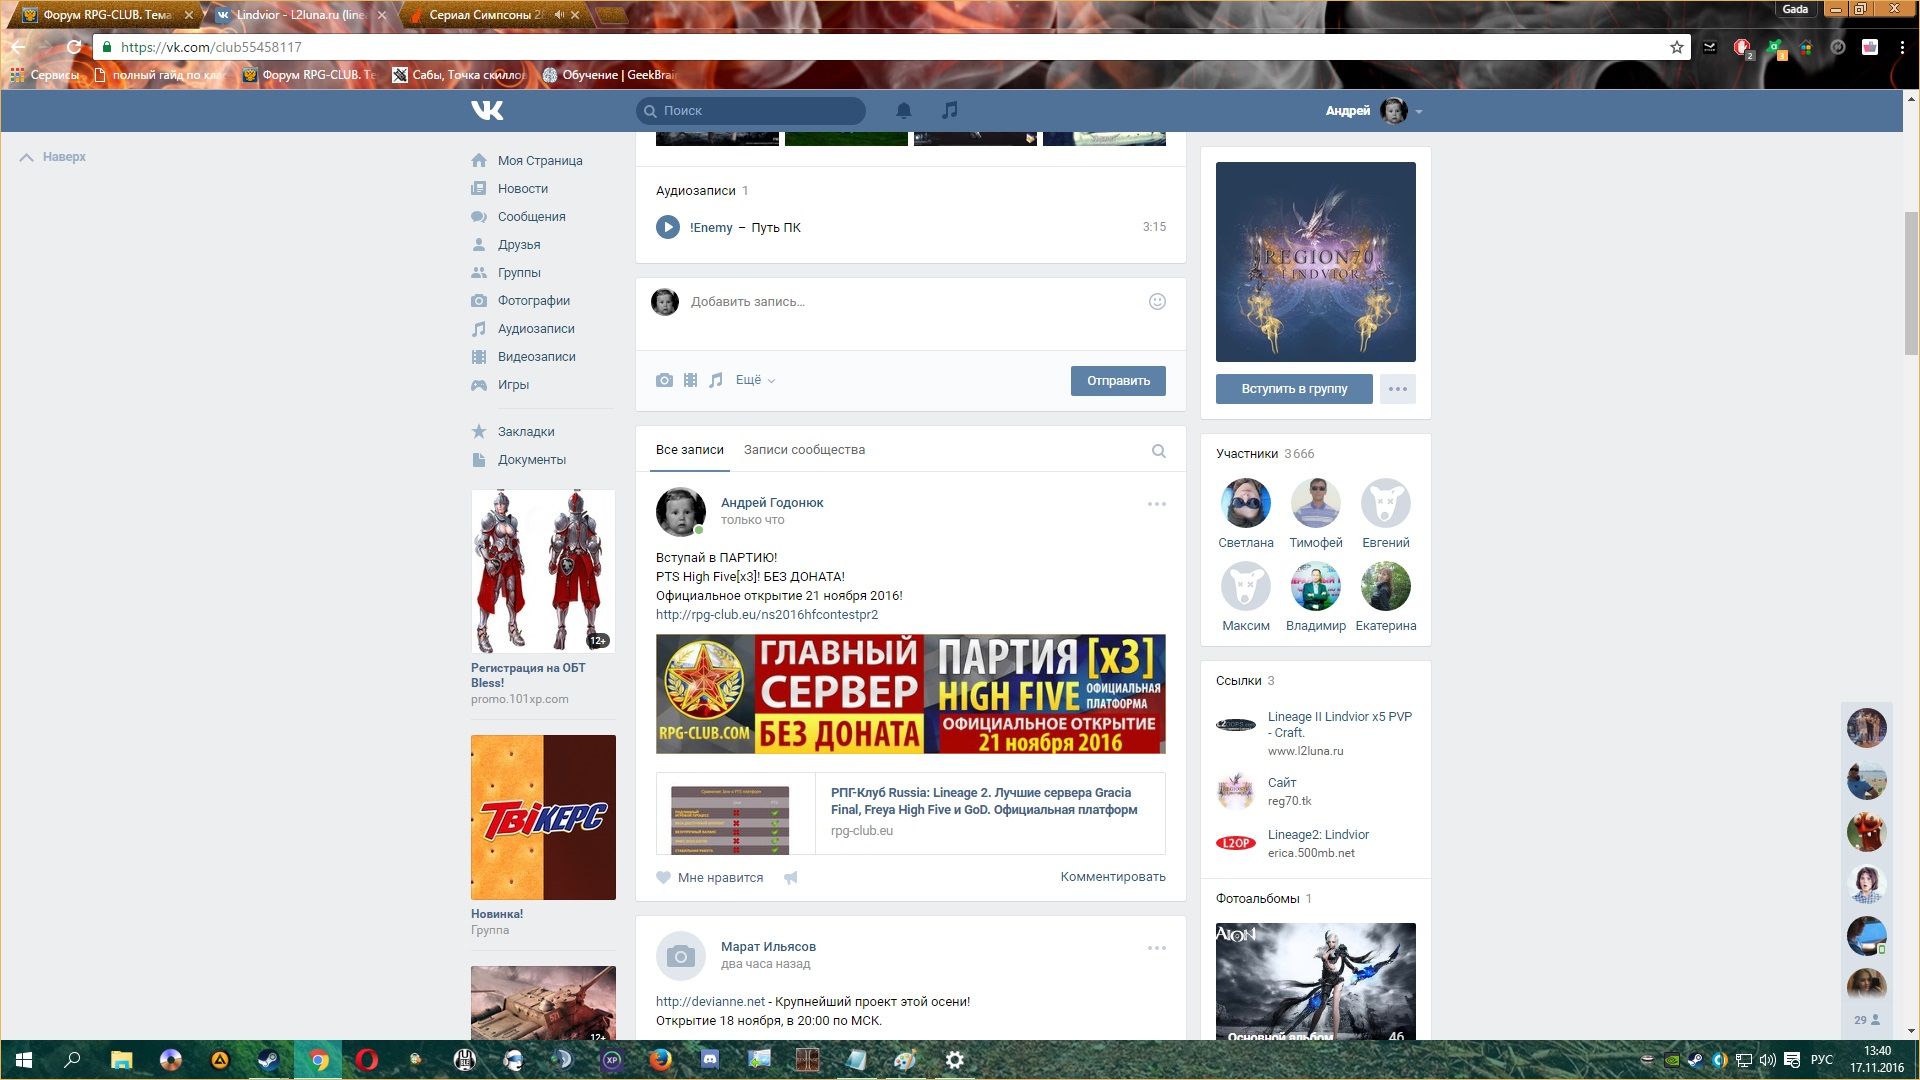Expand the Ещё attachment dropdown

pyautogui.click(x=755, y=380)
